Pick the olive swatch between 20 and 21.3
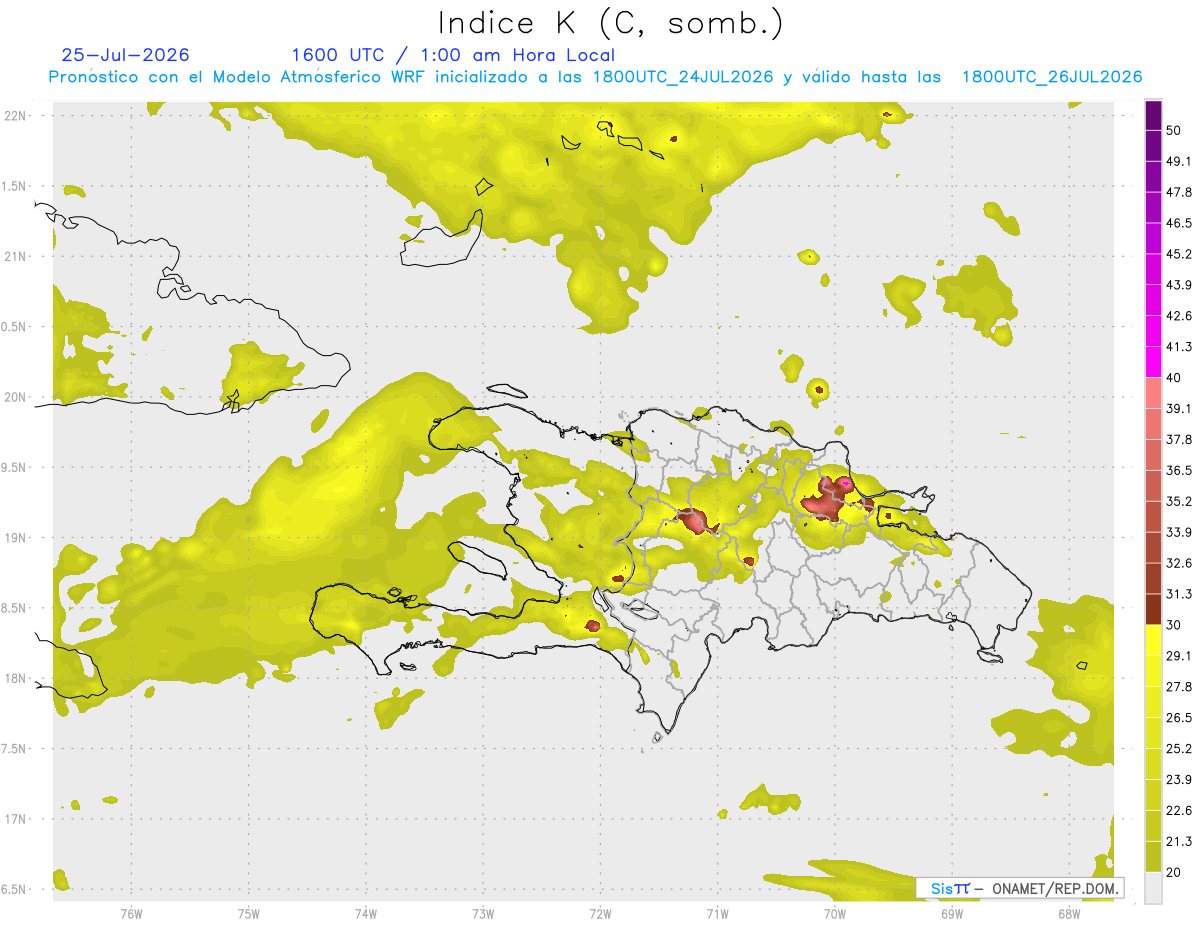This screenshot has width=1200, height=927. [x=1153, y=857]
